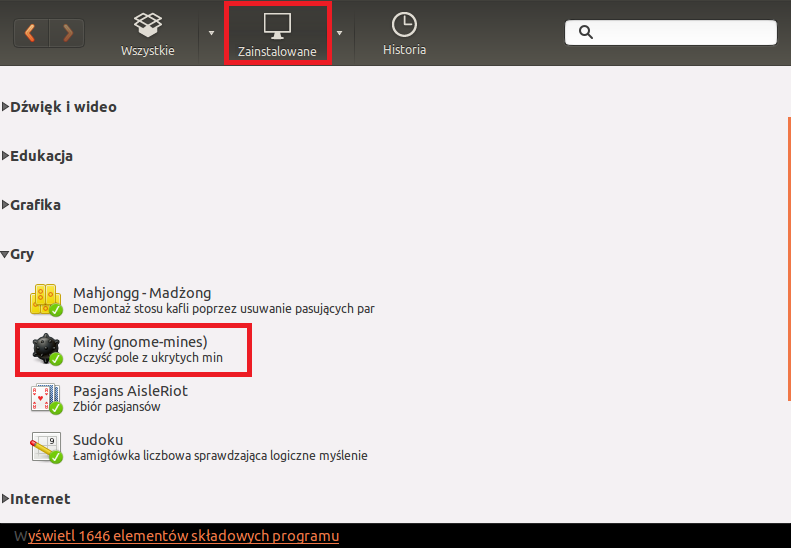Click the orange vertical scrollbar
The width and height of the screenshot is (791, 548).
tap(789, 259)
